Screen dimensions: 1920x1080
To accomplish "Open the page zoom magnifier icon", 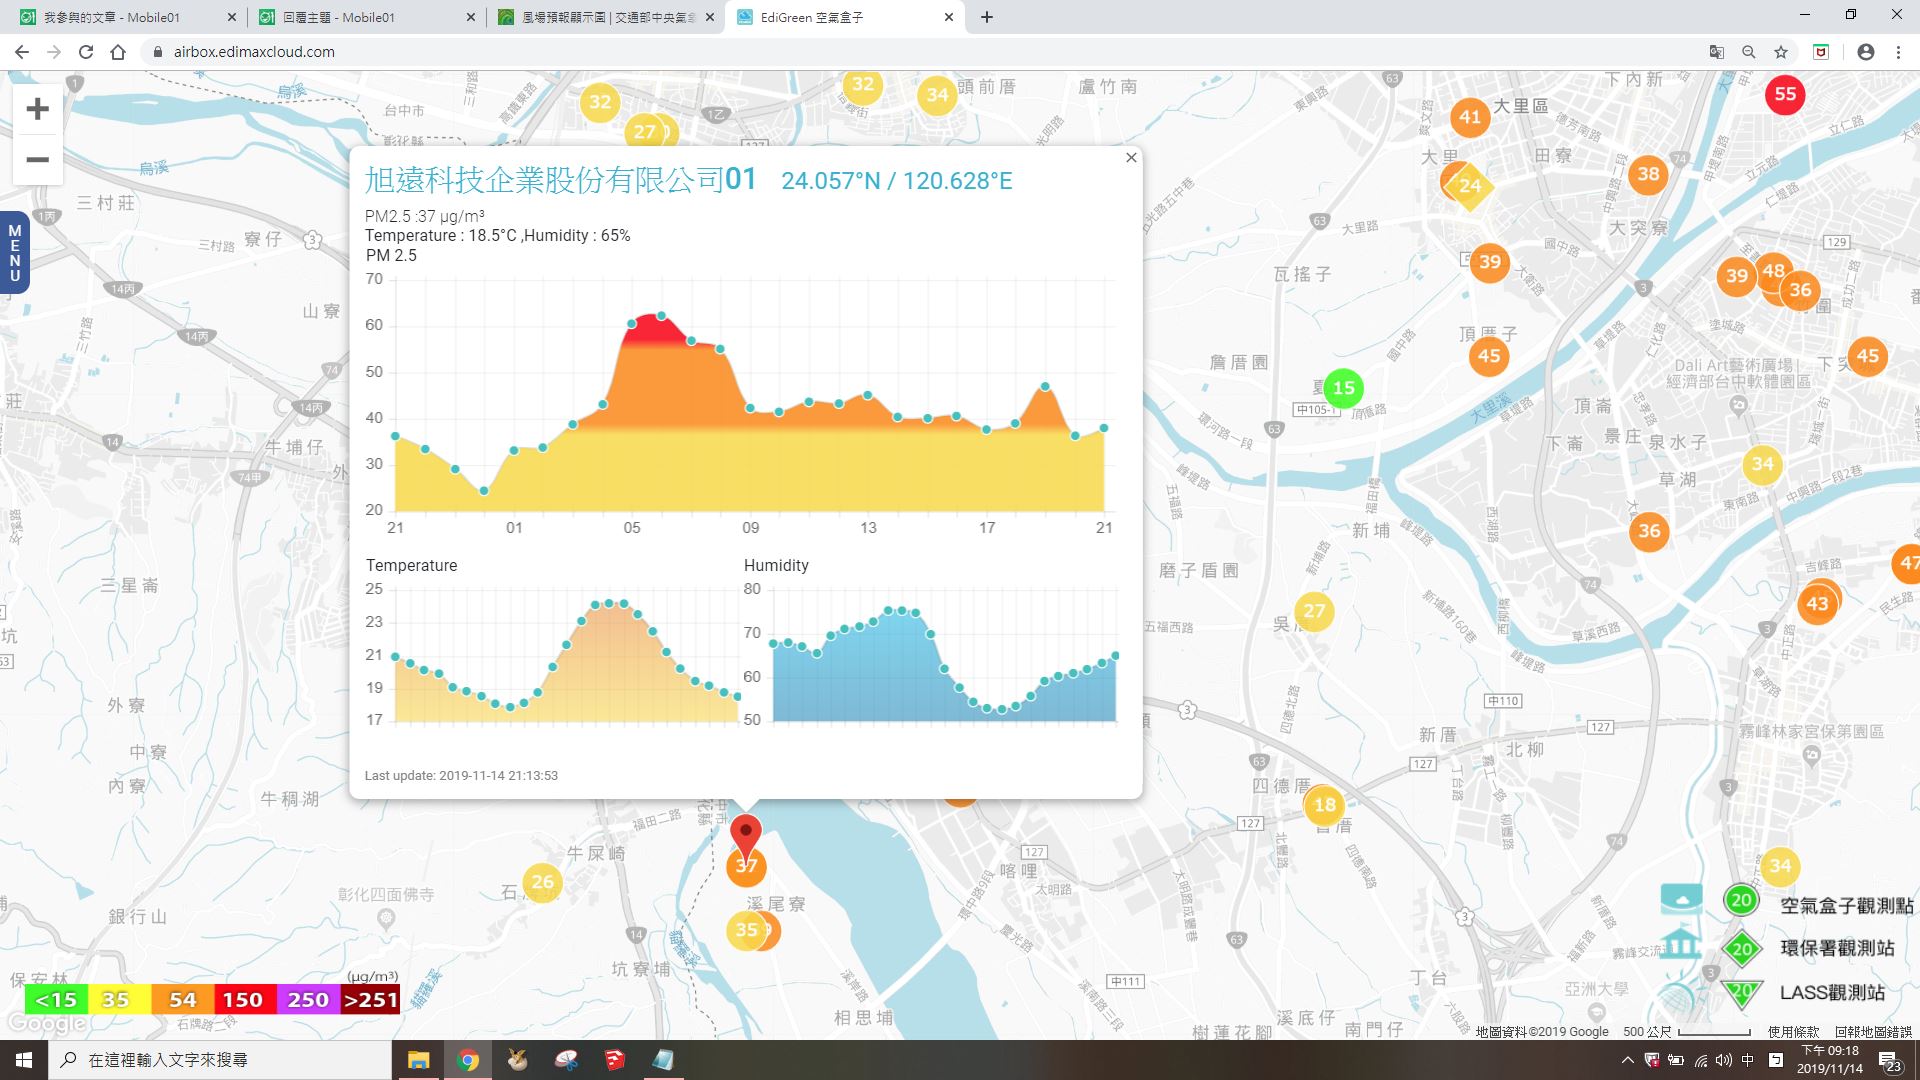I will click(1748, 52).
